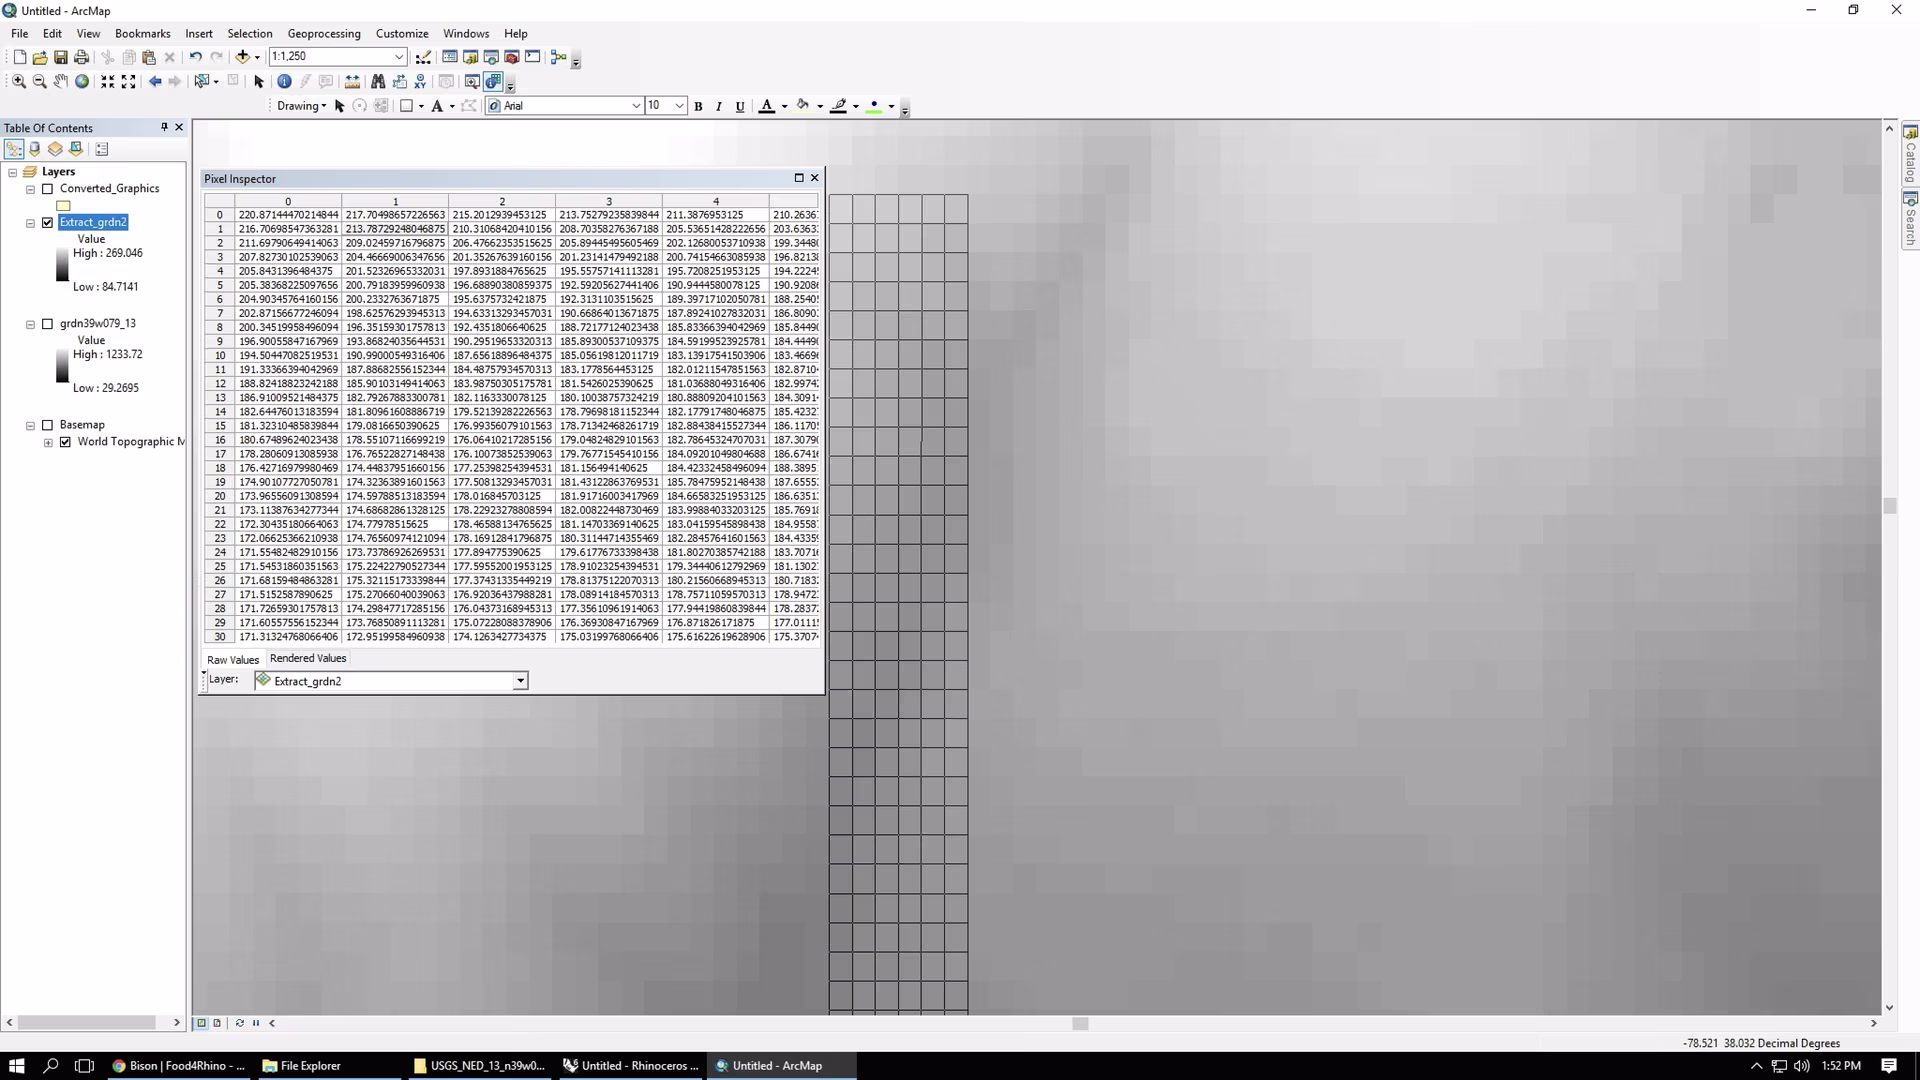Open the Pixel Inspector Layer dropdown
Screen dimensions: 1920x1080
coord(520,681)
